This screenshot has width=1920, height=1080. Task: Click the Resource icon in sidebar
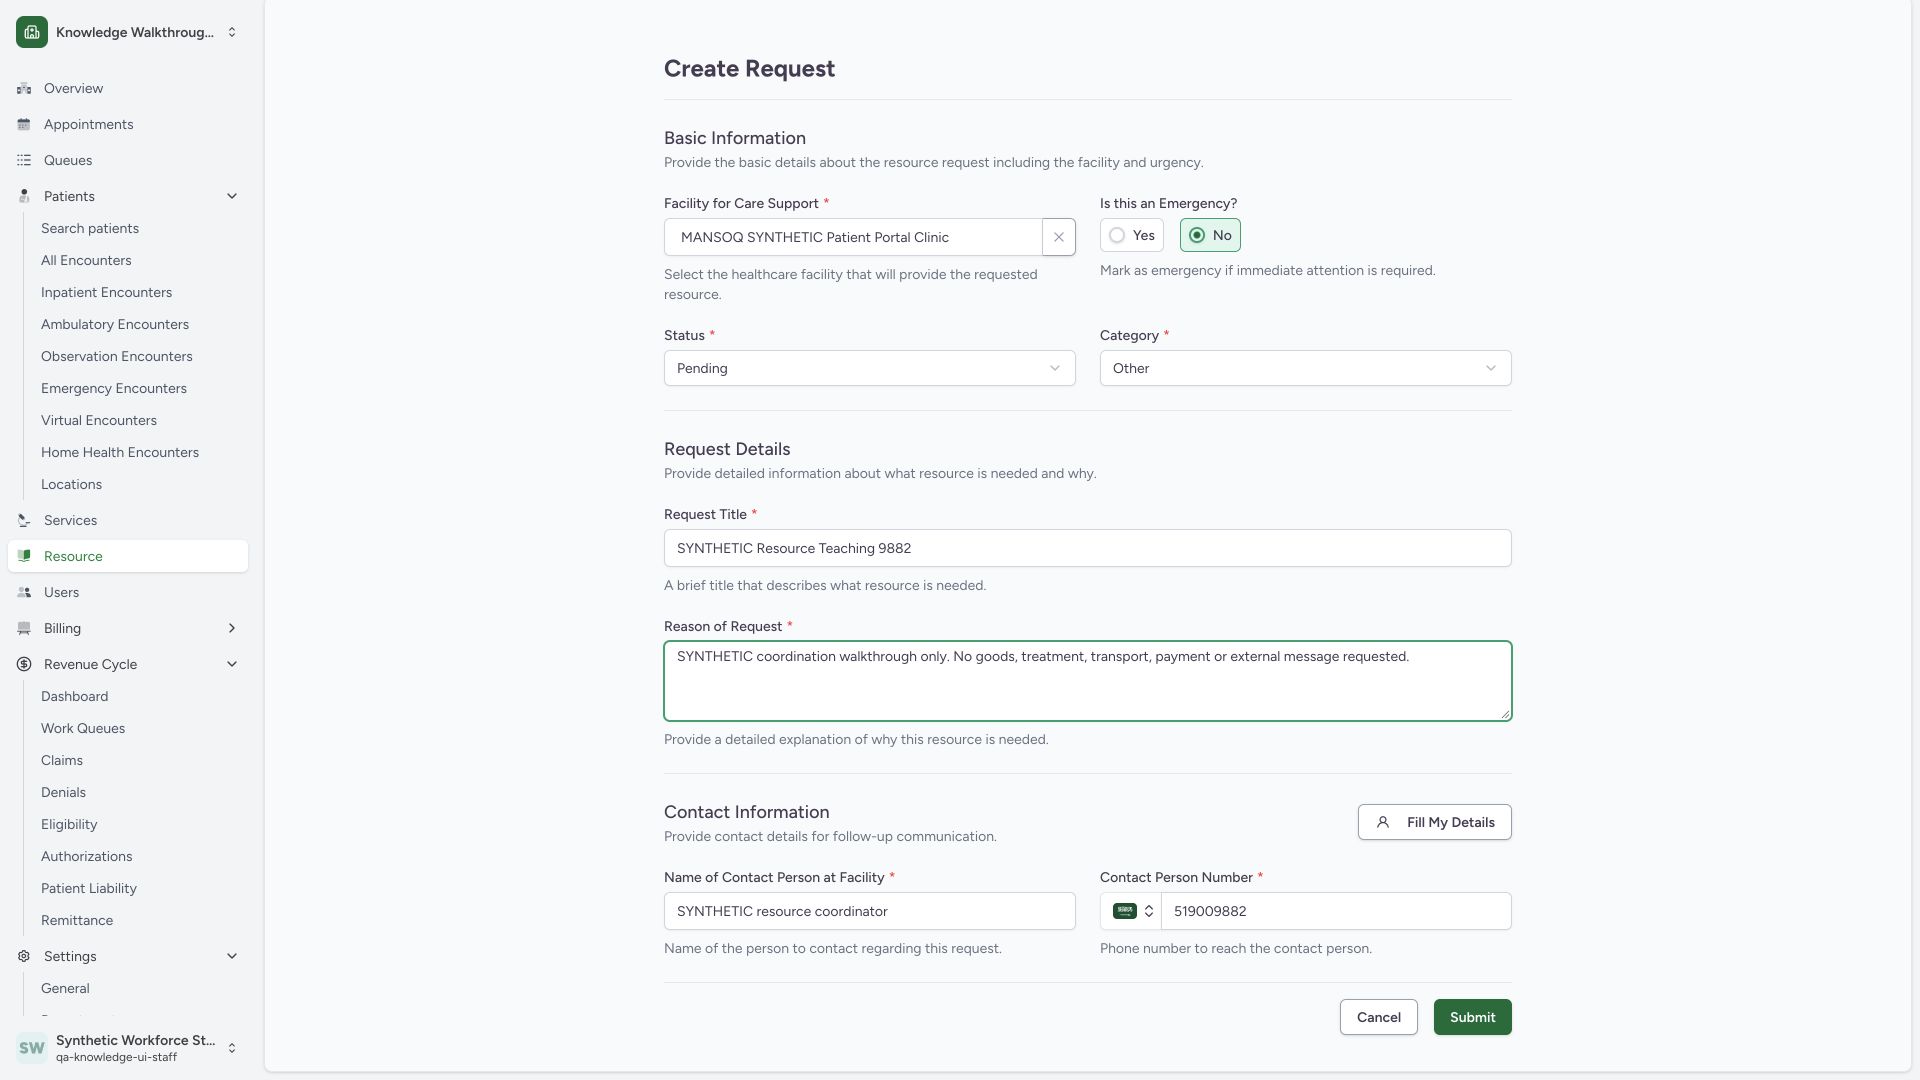coord(24,556)
